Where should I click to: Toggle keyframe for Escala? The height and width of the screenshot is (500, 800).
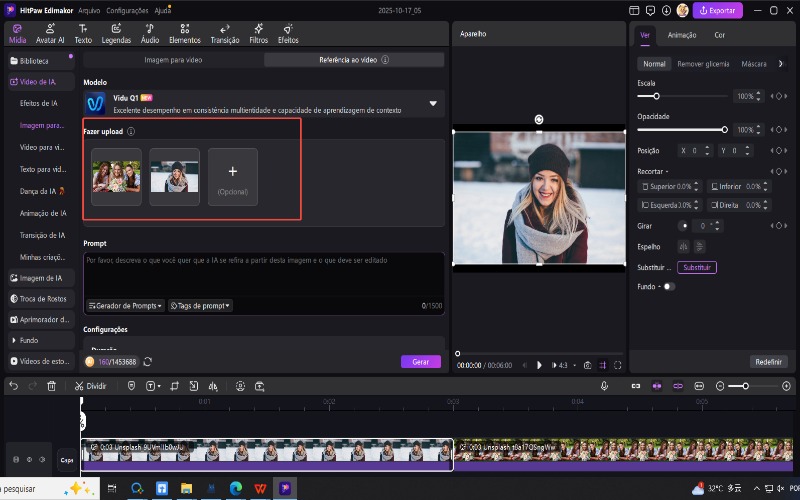point(779,96)
